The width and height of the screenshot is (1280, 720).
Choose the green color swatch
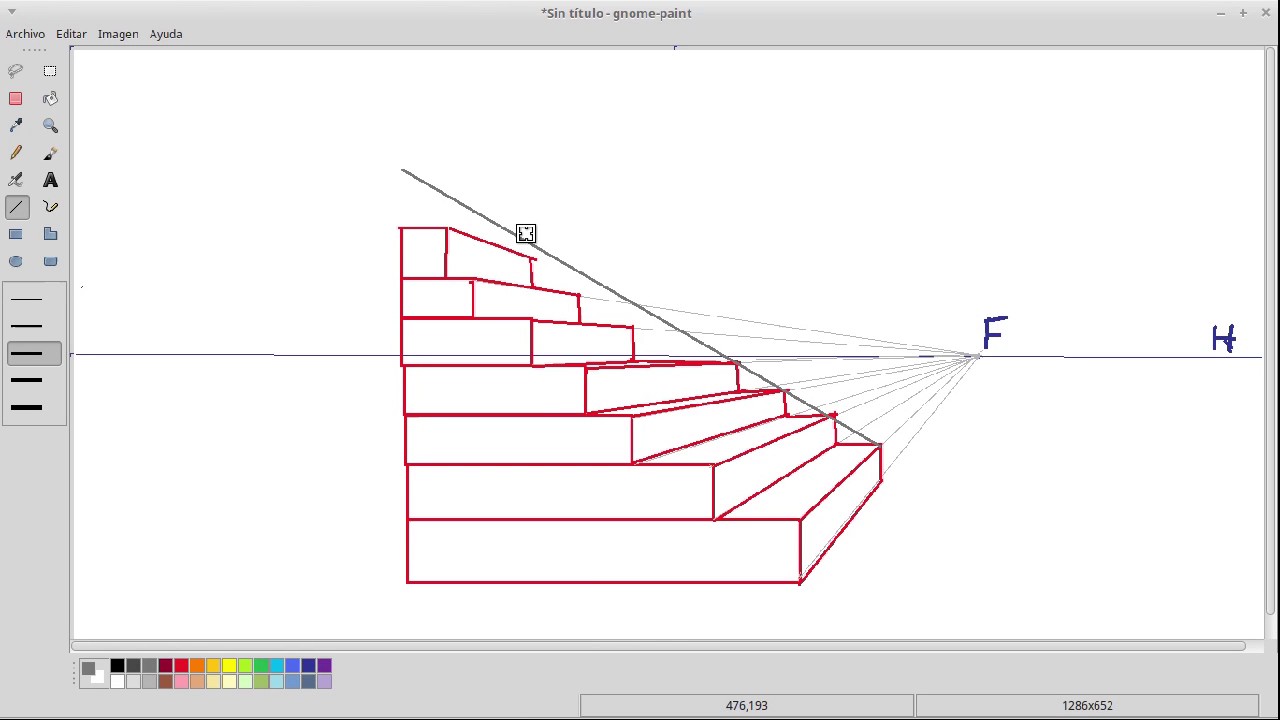(261, 665)
